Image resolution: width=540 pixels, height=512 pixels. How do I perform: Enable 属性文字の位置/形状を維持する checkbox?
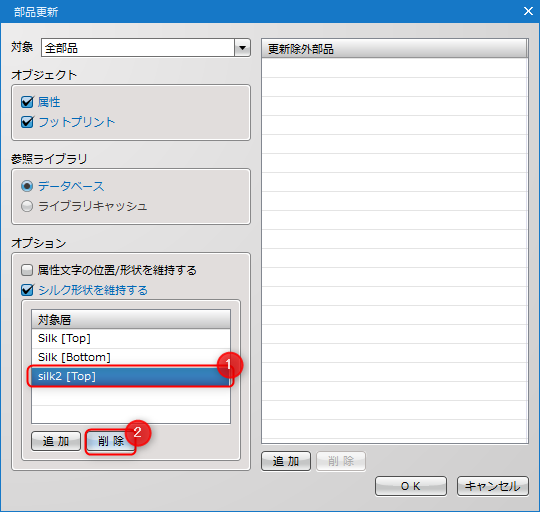tap(27, 270)
